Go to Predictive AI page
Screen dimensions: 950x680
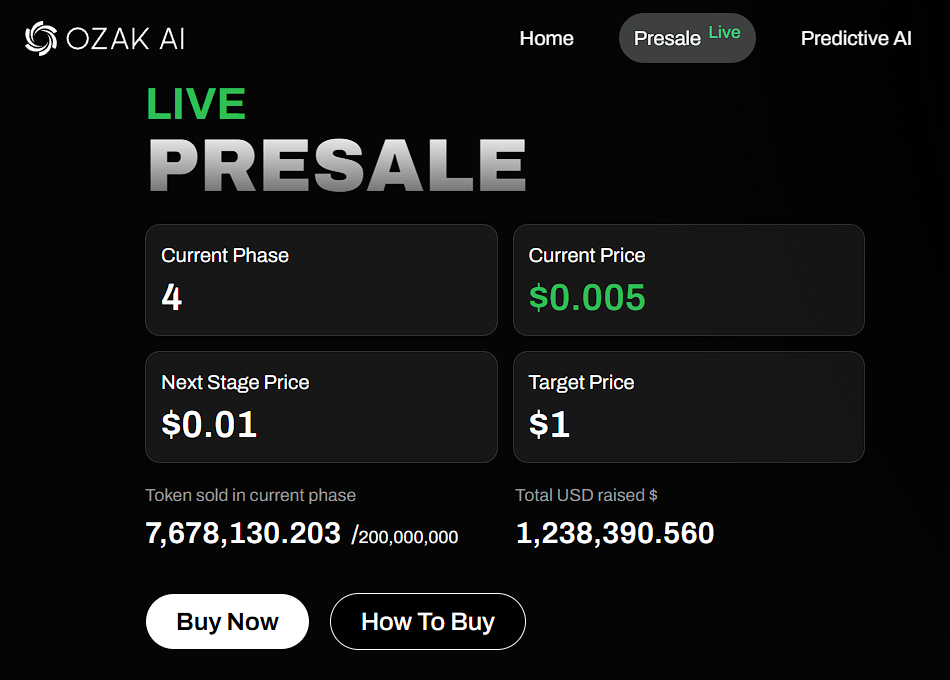[856, 38]
